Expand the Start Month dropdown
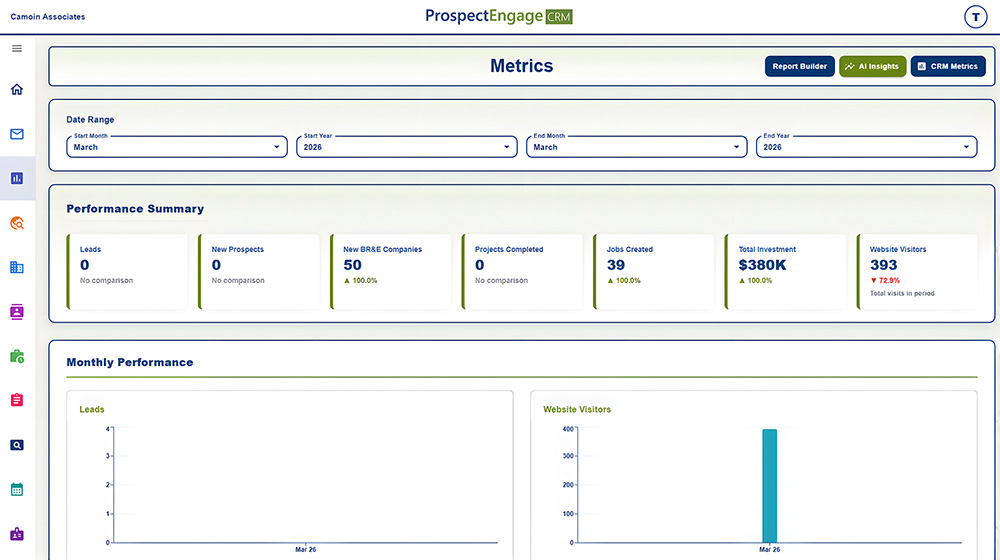The image size is (1000, 560). point(177,147)
